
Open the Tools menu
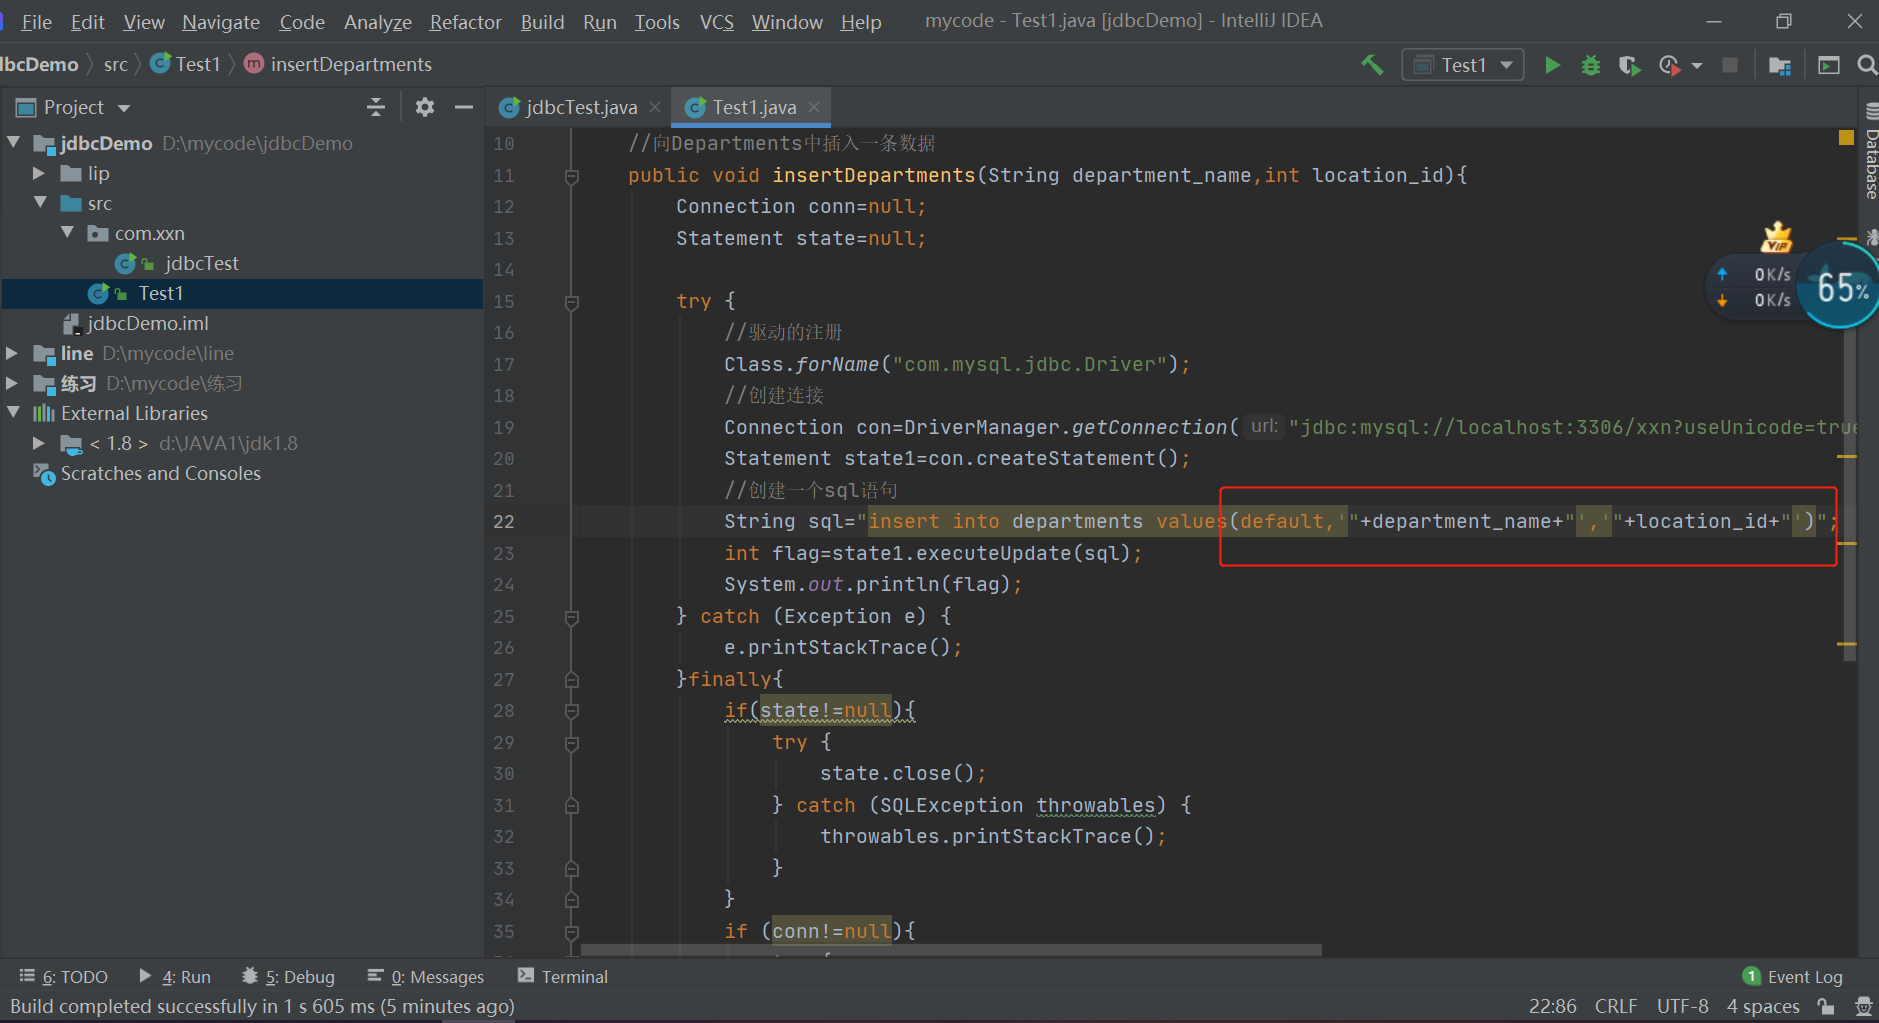(657, 22)
